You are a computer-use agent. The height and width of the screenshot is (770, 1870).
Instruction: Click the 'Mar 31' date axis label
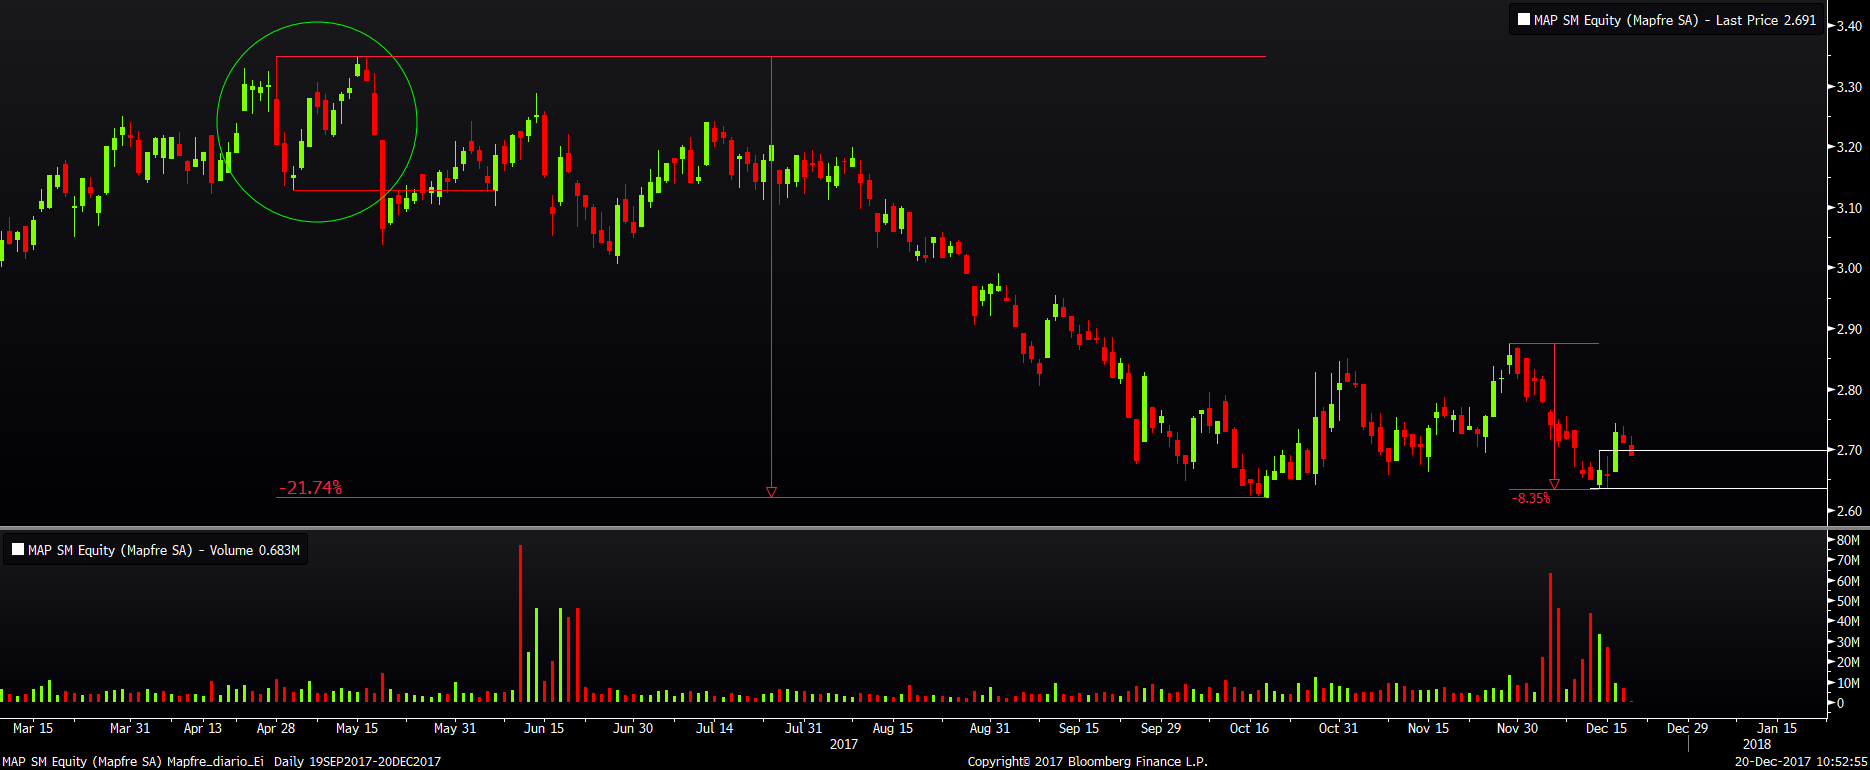[x=130, y=728]
